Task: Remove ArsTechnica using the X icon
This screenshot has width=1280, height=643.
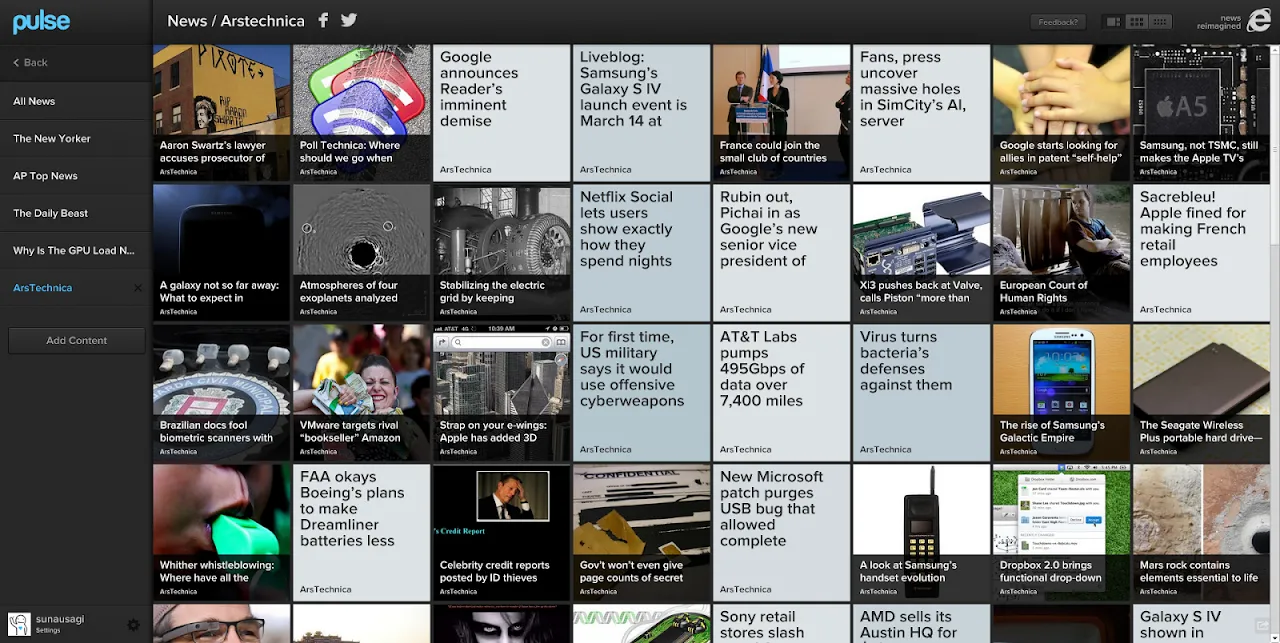Action: pos(138,288)
